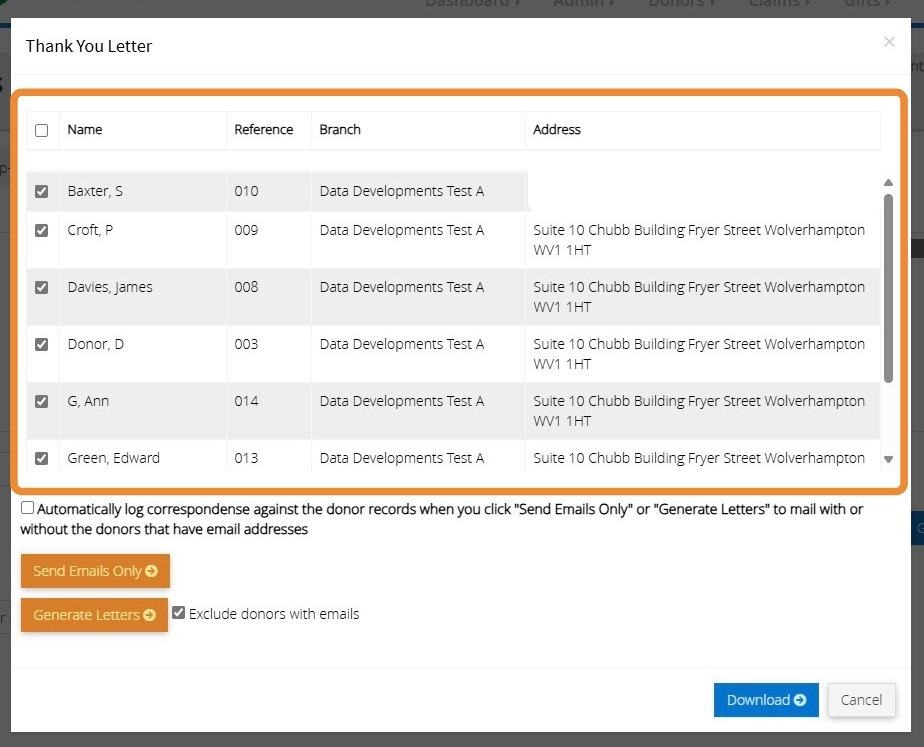
Task: Click the address in G, Ann row
Action: coord(699,411)
